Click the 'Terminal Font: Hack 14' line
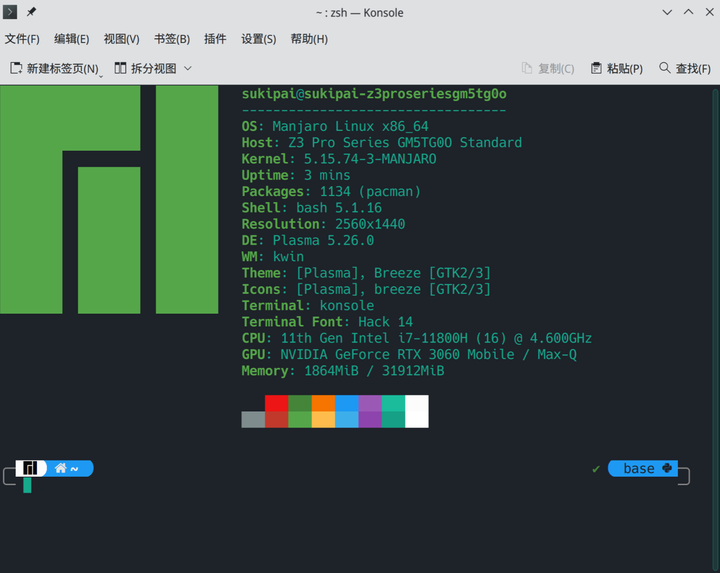 pos(327,322)
